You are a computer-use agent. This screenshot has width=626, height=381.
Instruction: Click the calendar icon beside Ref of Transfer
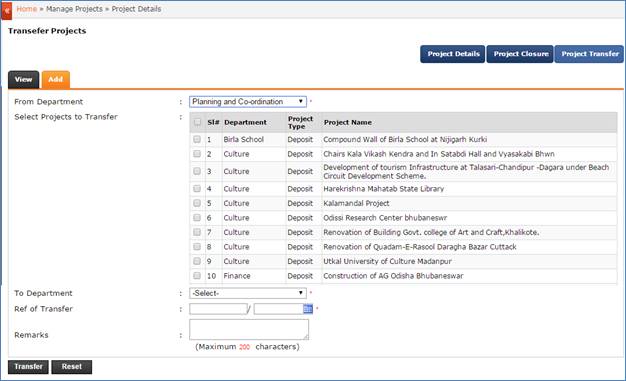coord(308,309)
